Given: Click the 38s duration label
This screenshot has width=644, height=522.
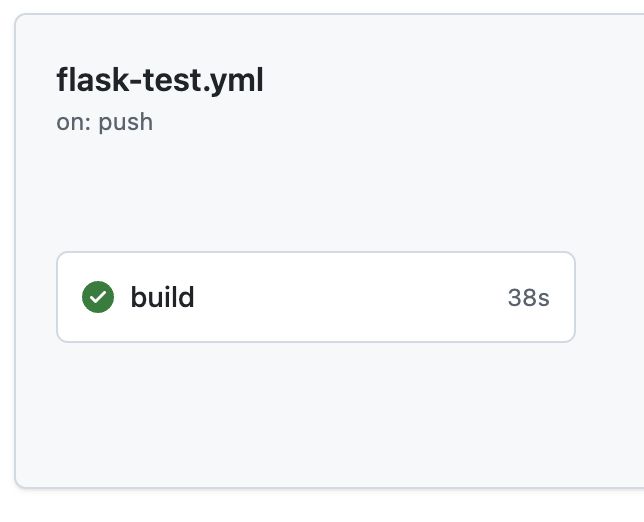Looking at the screenshot, I should 528,298.
